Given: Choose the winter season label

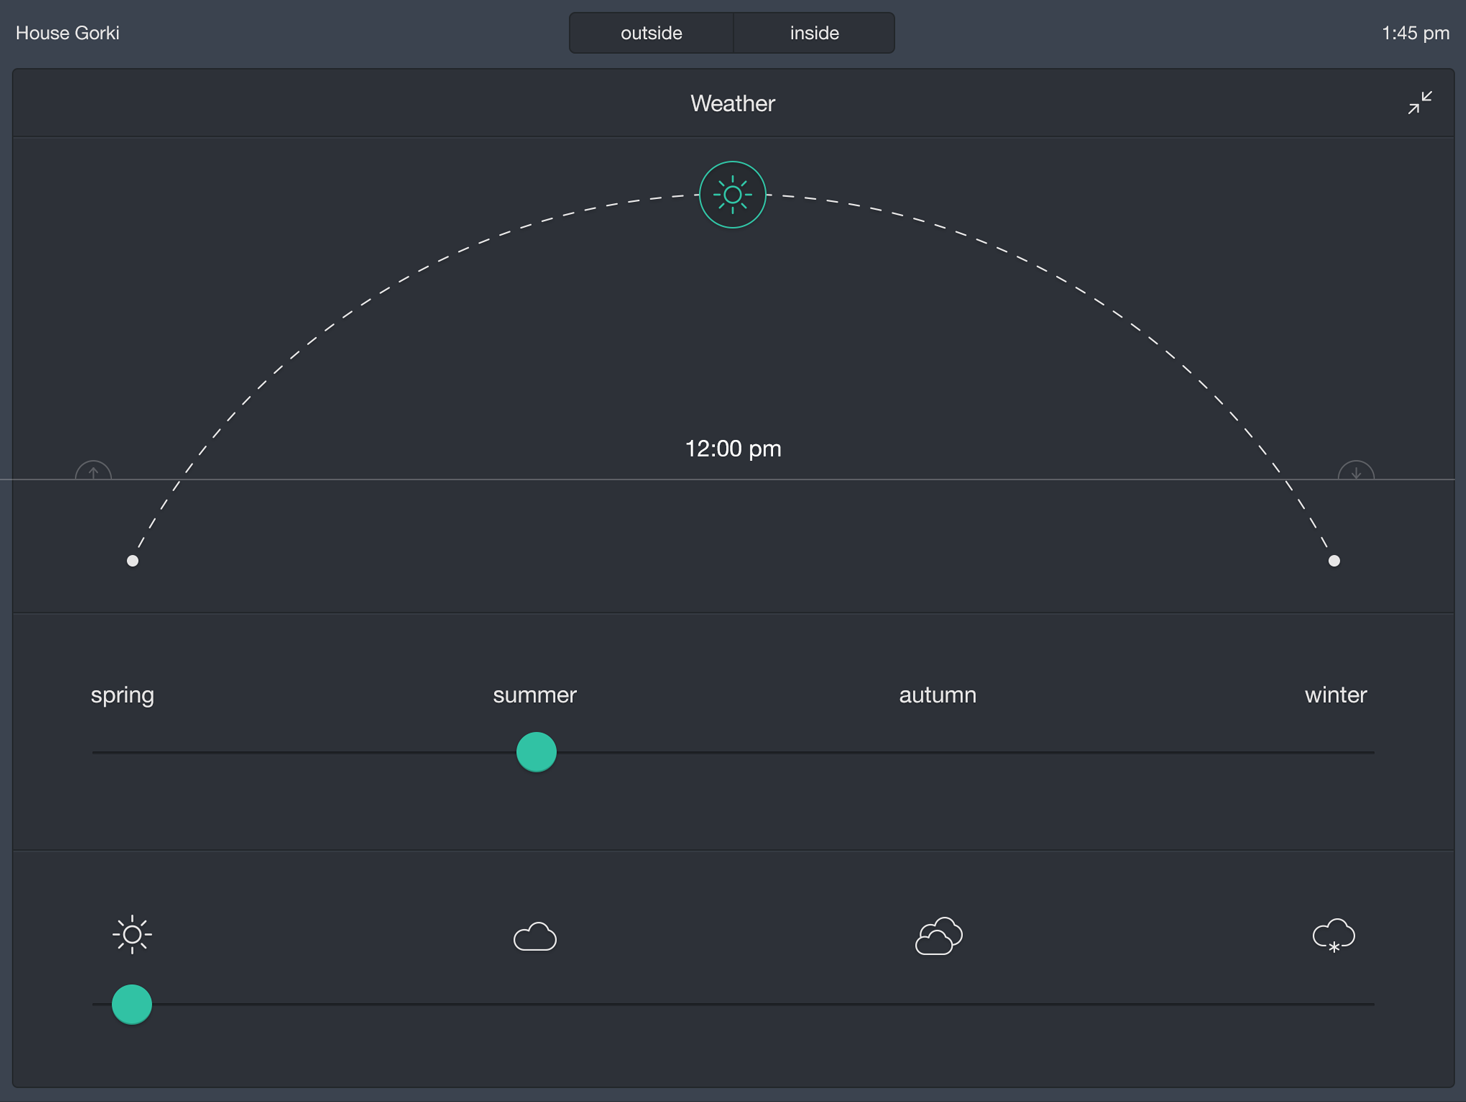Looking at the screenshot, I should [1335, 695].
